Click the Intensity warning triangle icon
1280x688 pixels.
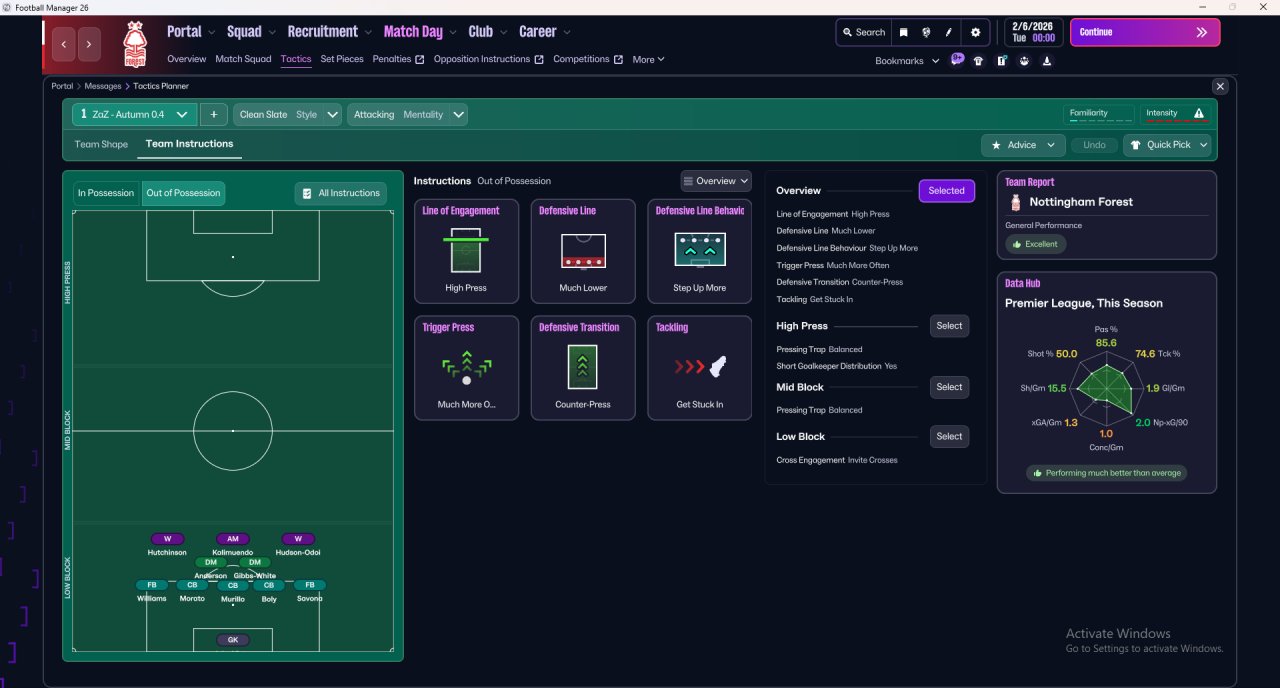point(1199,114)
